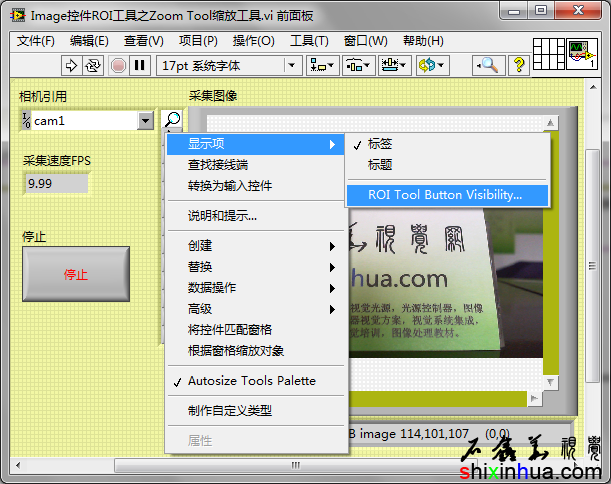Click the window horizontal scrollbar thumb
This screenshot has height=484, width=611.
click(x=295, y=465)
